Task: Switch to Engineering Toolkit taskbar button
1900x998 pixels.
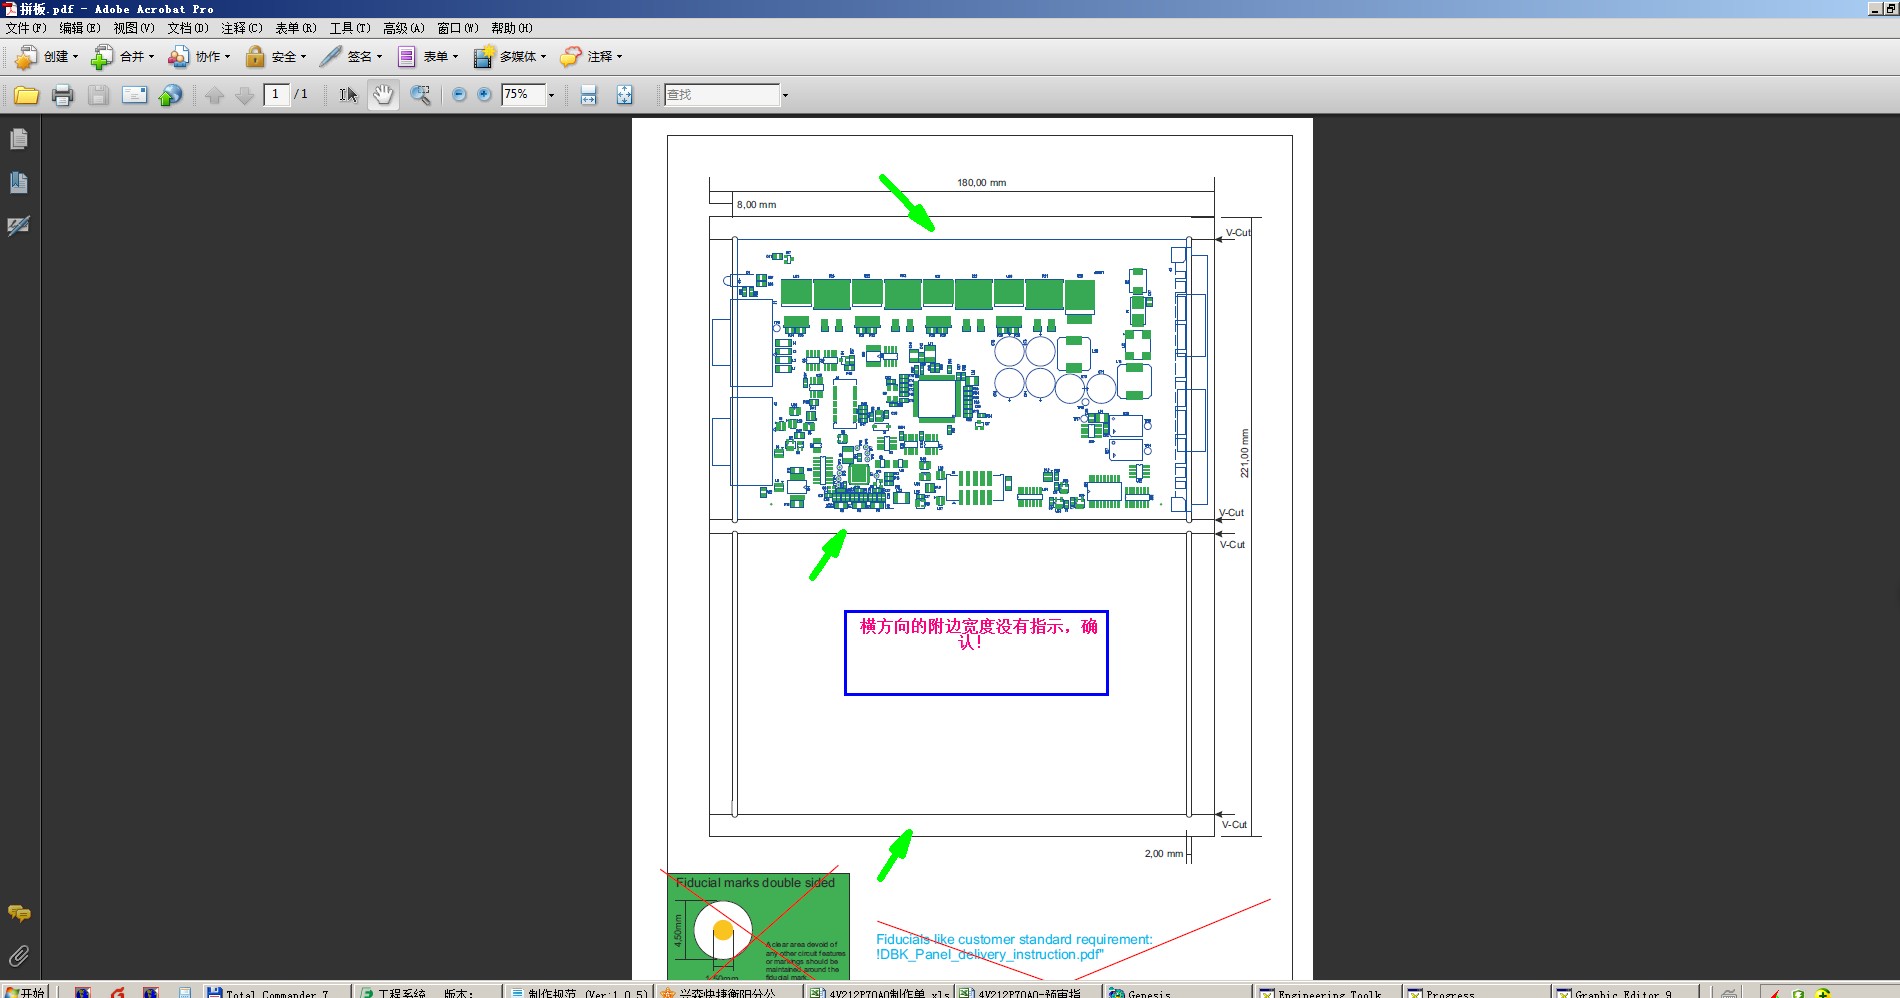Action: click(1326, 992)
